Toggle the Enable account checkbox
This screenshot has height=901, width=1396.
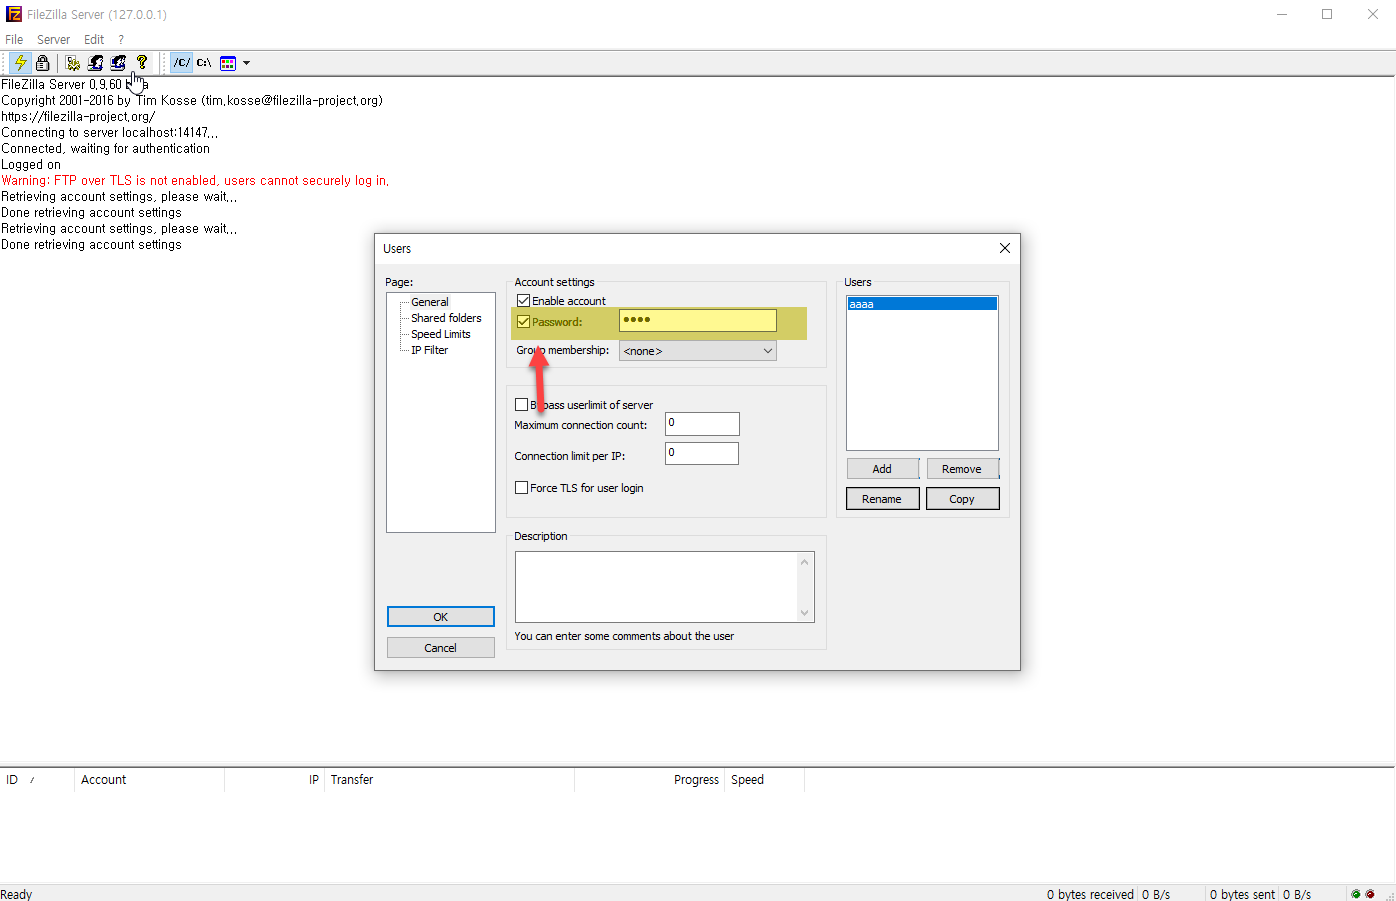(x=523, y=301)
